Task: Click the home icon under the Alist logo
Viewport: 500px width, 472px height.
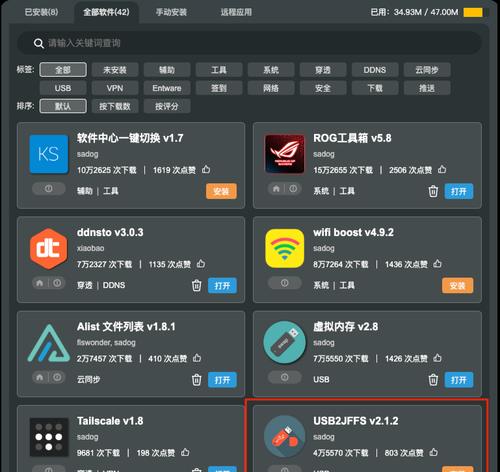Action: point(40,377)
